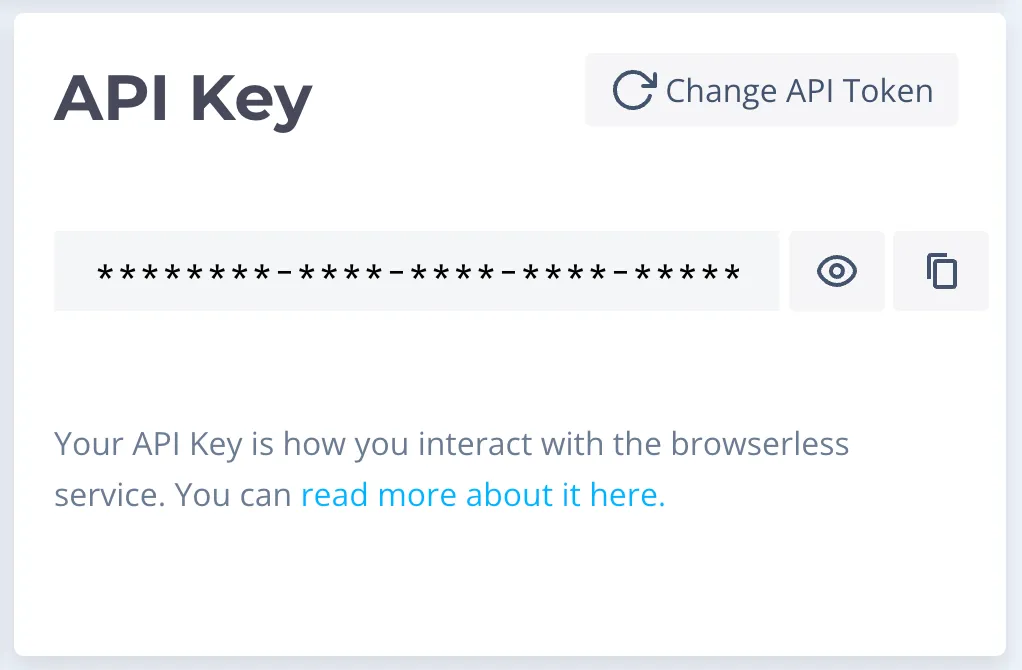Image resolution: width=1022 pixels, height=670 pixels.
Task: Select the asterisk-filled key text box
Action: point(417,270)
